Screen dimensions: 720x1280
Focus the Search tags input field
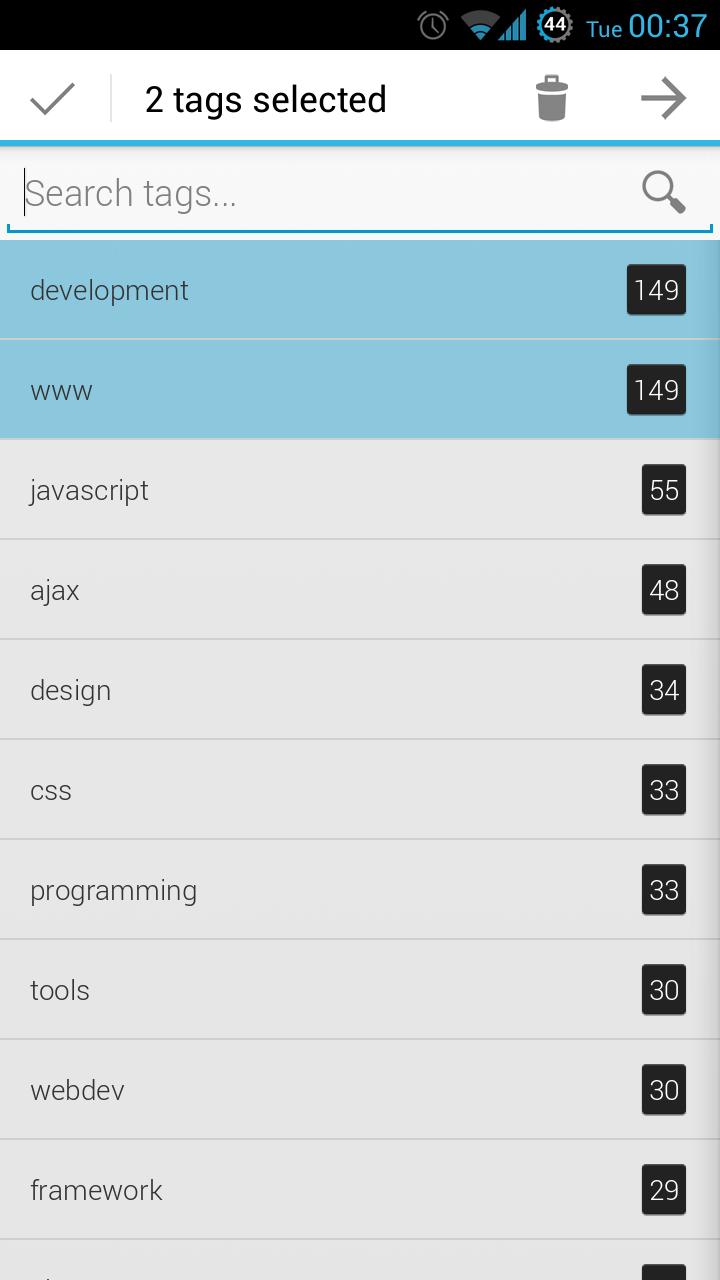(x=320, y=193)
